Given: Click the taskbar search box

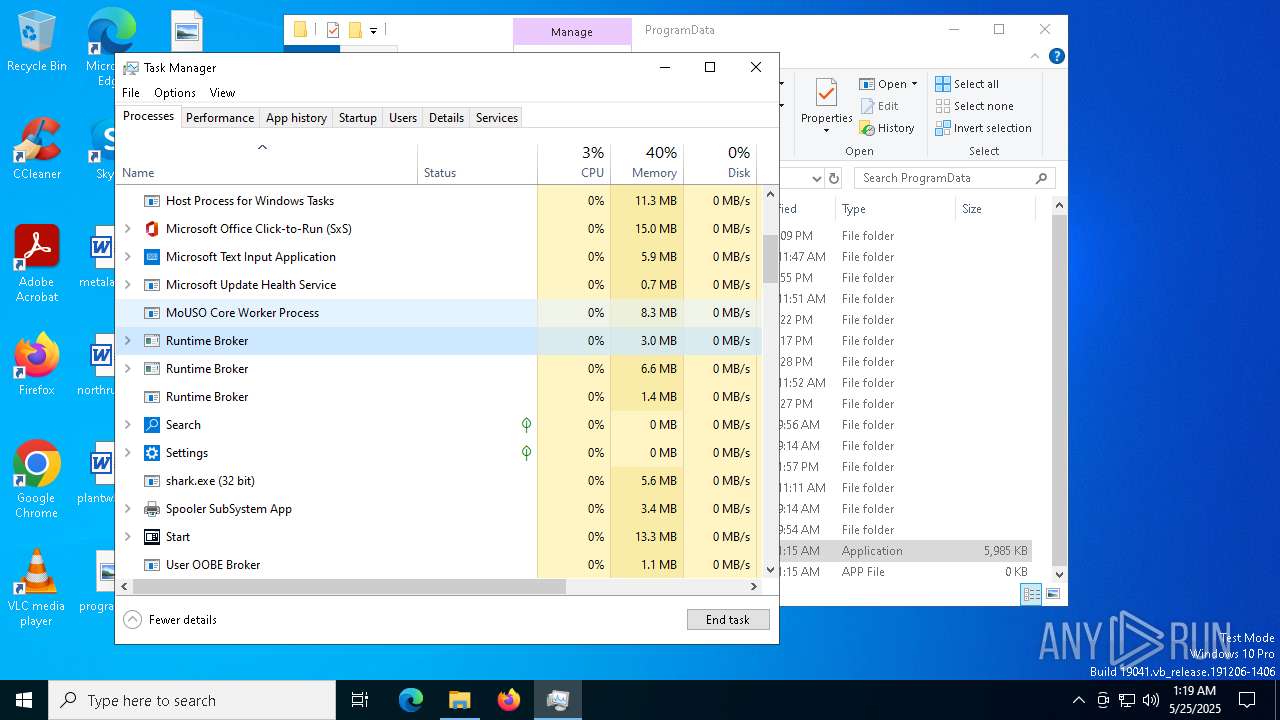Looking at the screenshot, I should [192, 700].
